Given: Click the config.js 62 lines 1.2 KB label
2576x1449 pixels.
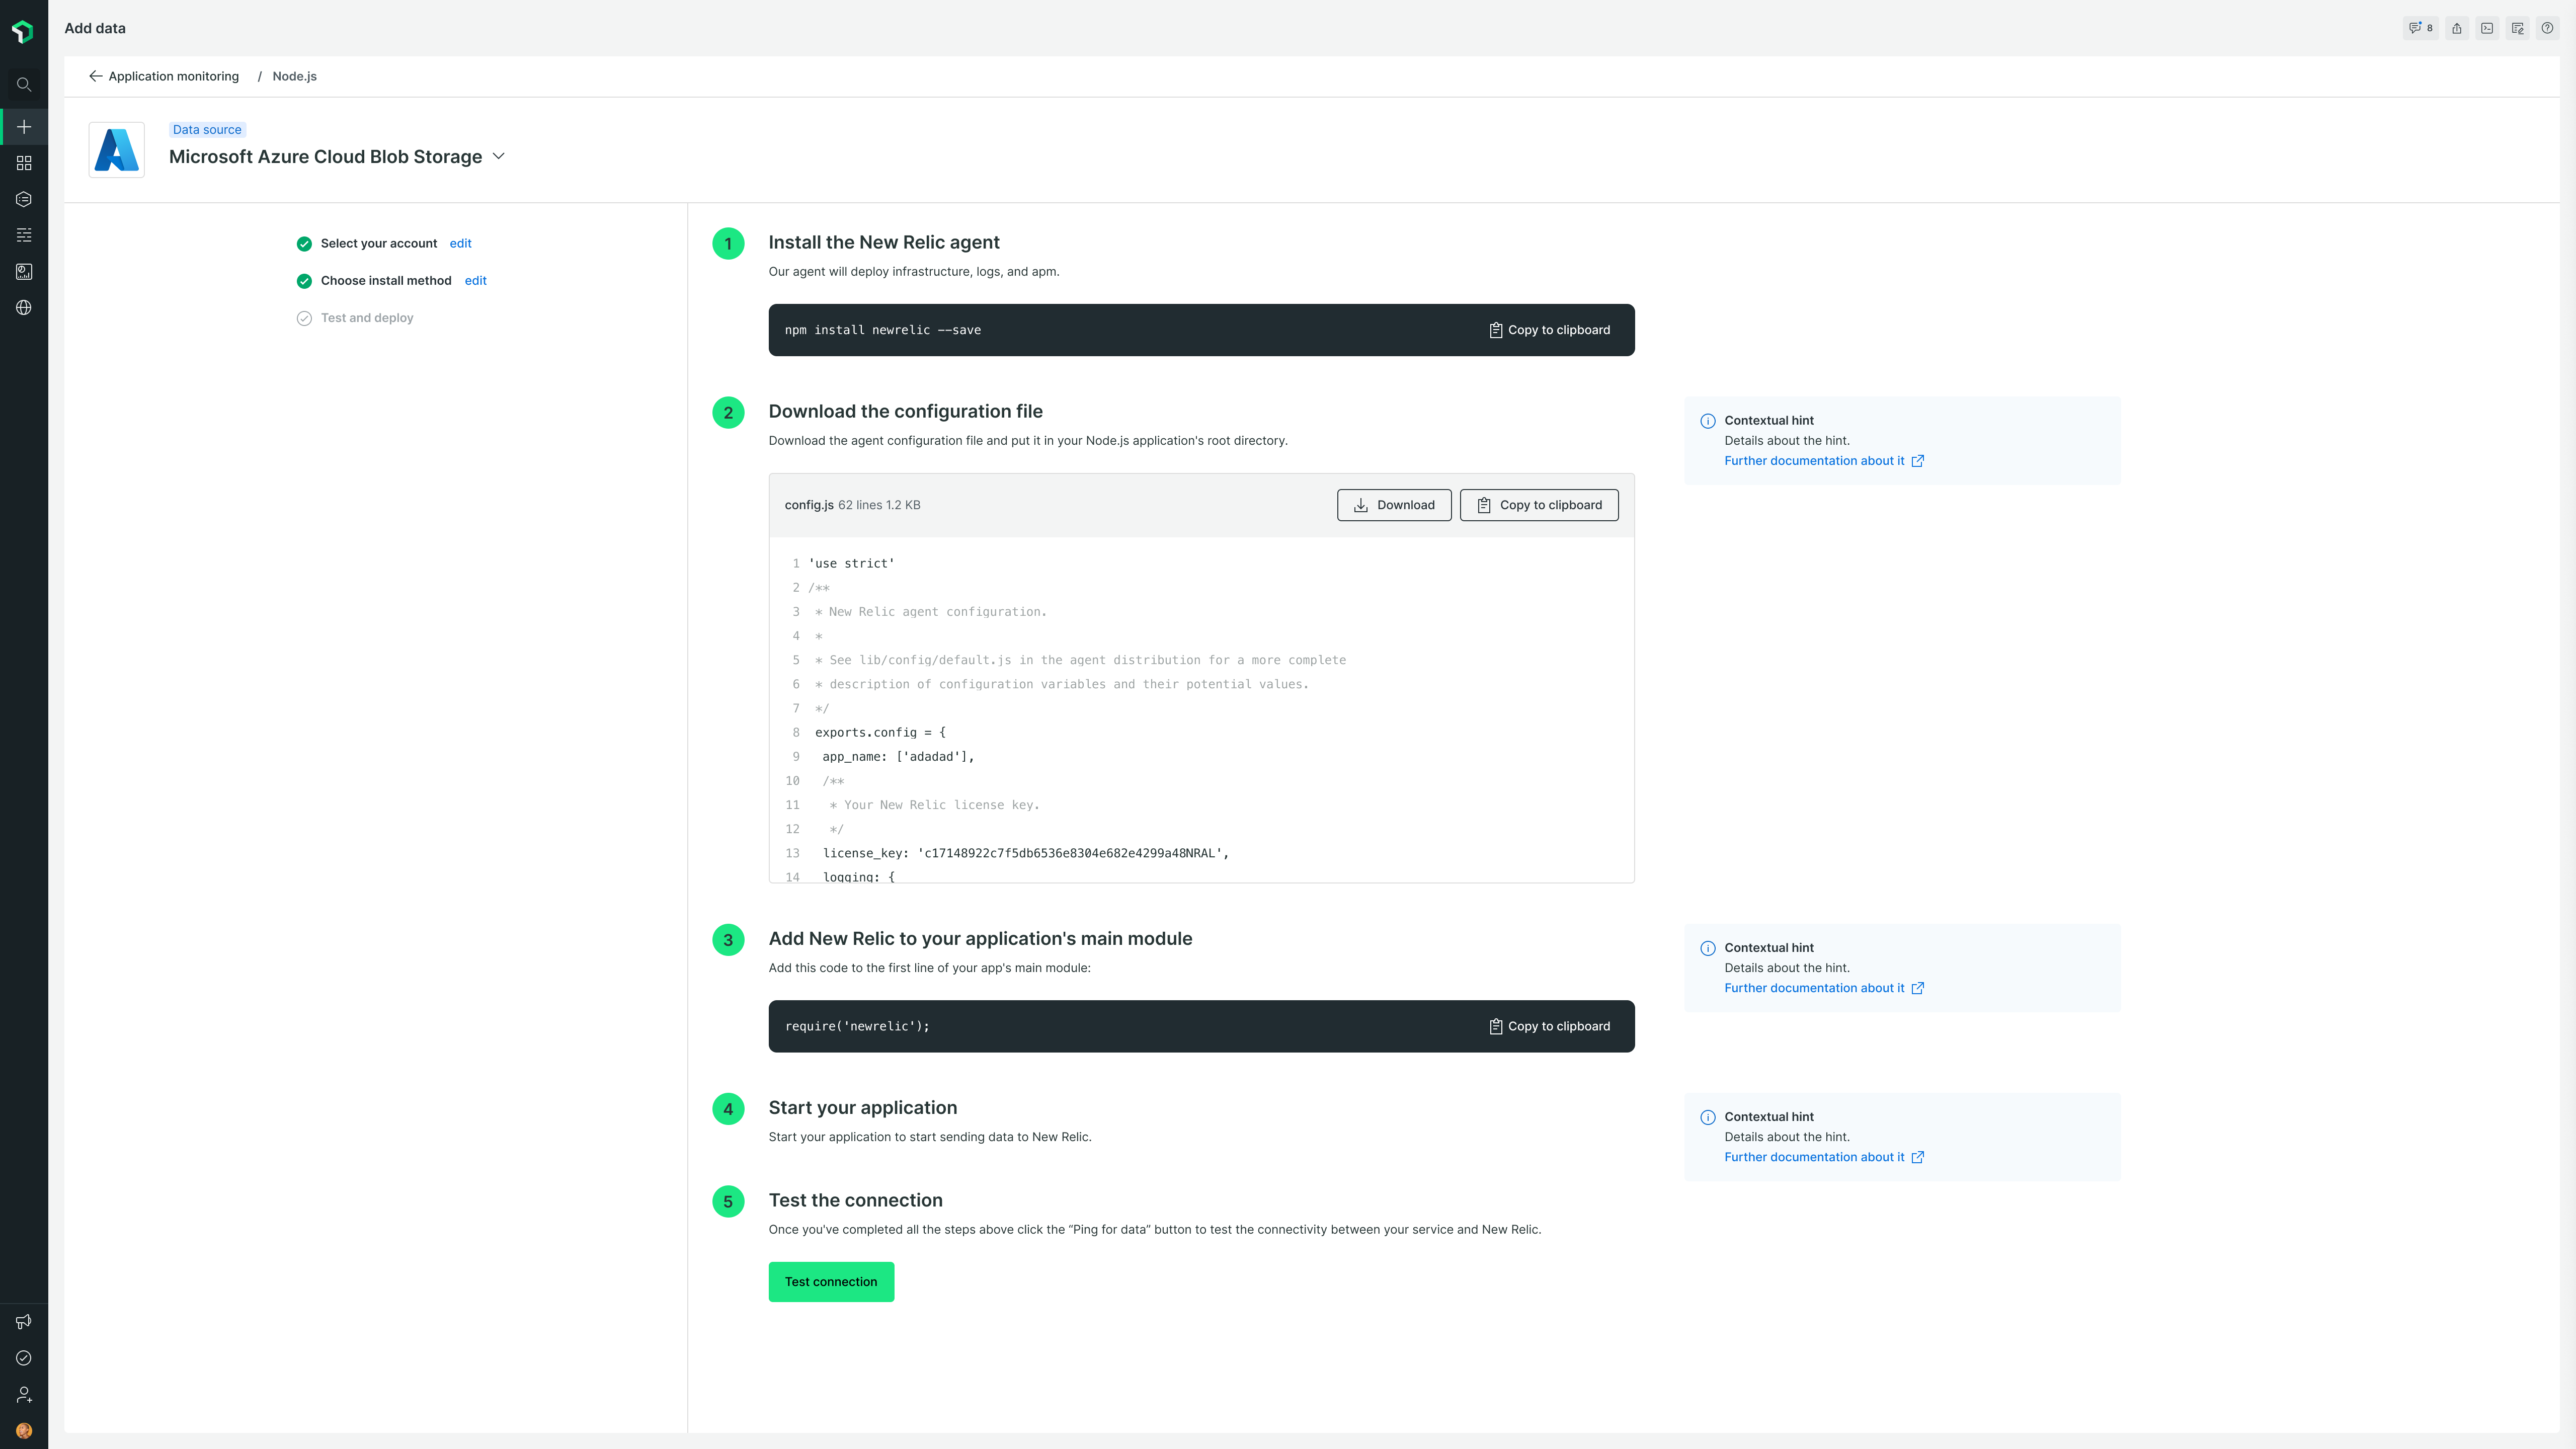Looking at the screenshot, I should point(852,505).
